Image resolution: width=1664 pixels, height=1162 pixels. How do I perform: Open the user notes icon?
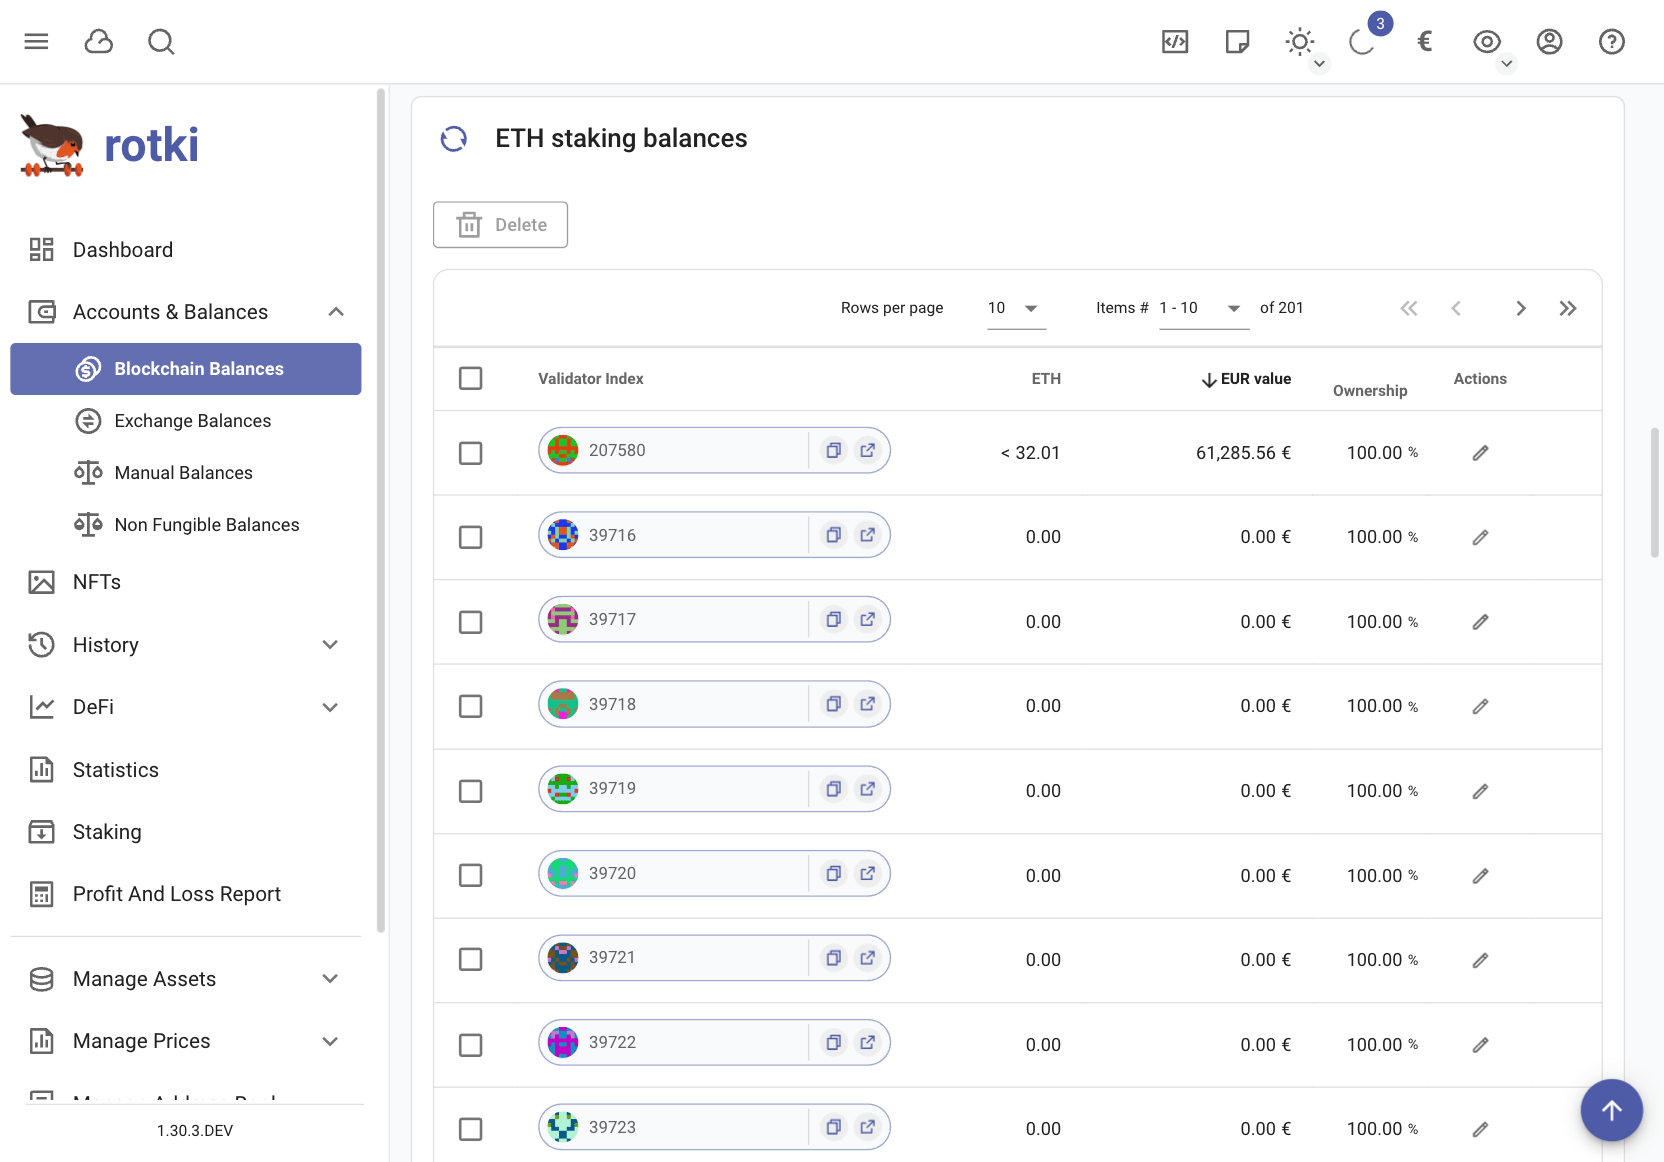click(x=1237, y=41)
